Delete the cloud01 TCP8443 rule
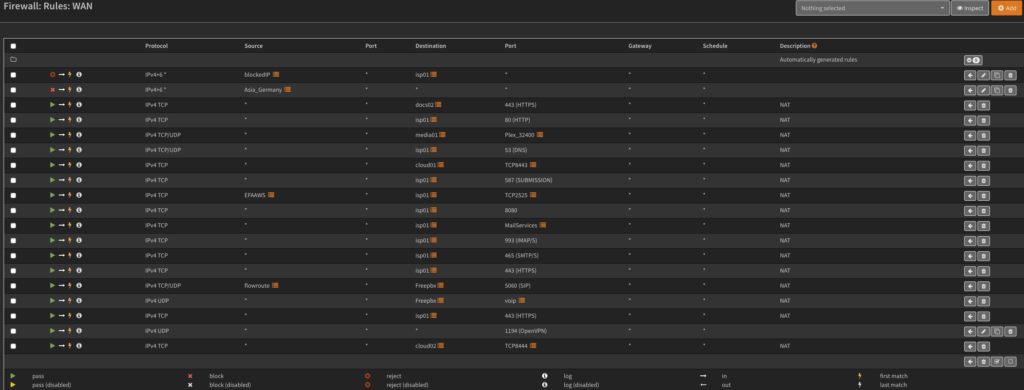This screenshot has height=390, width=1024. coord(984,165)
